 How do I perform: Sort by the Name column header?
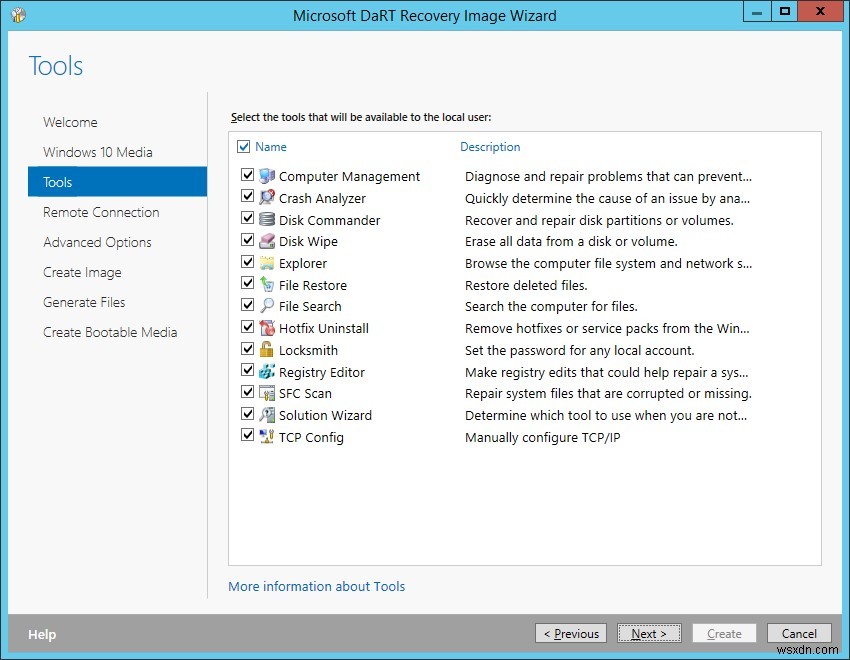tap(271, 147)
